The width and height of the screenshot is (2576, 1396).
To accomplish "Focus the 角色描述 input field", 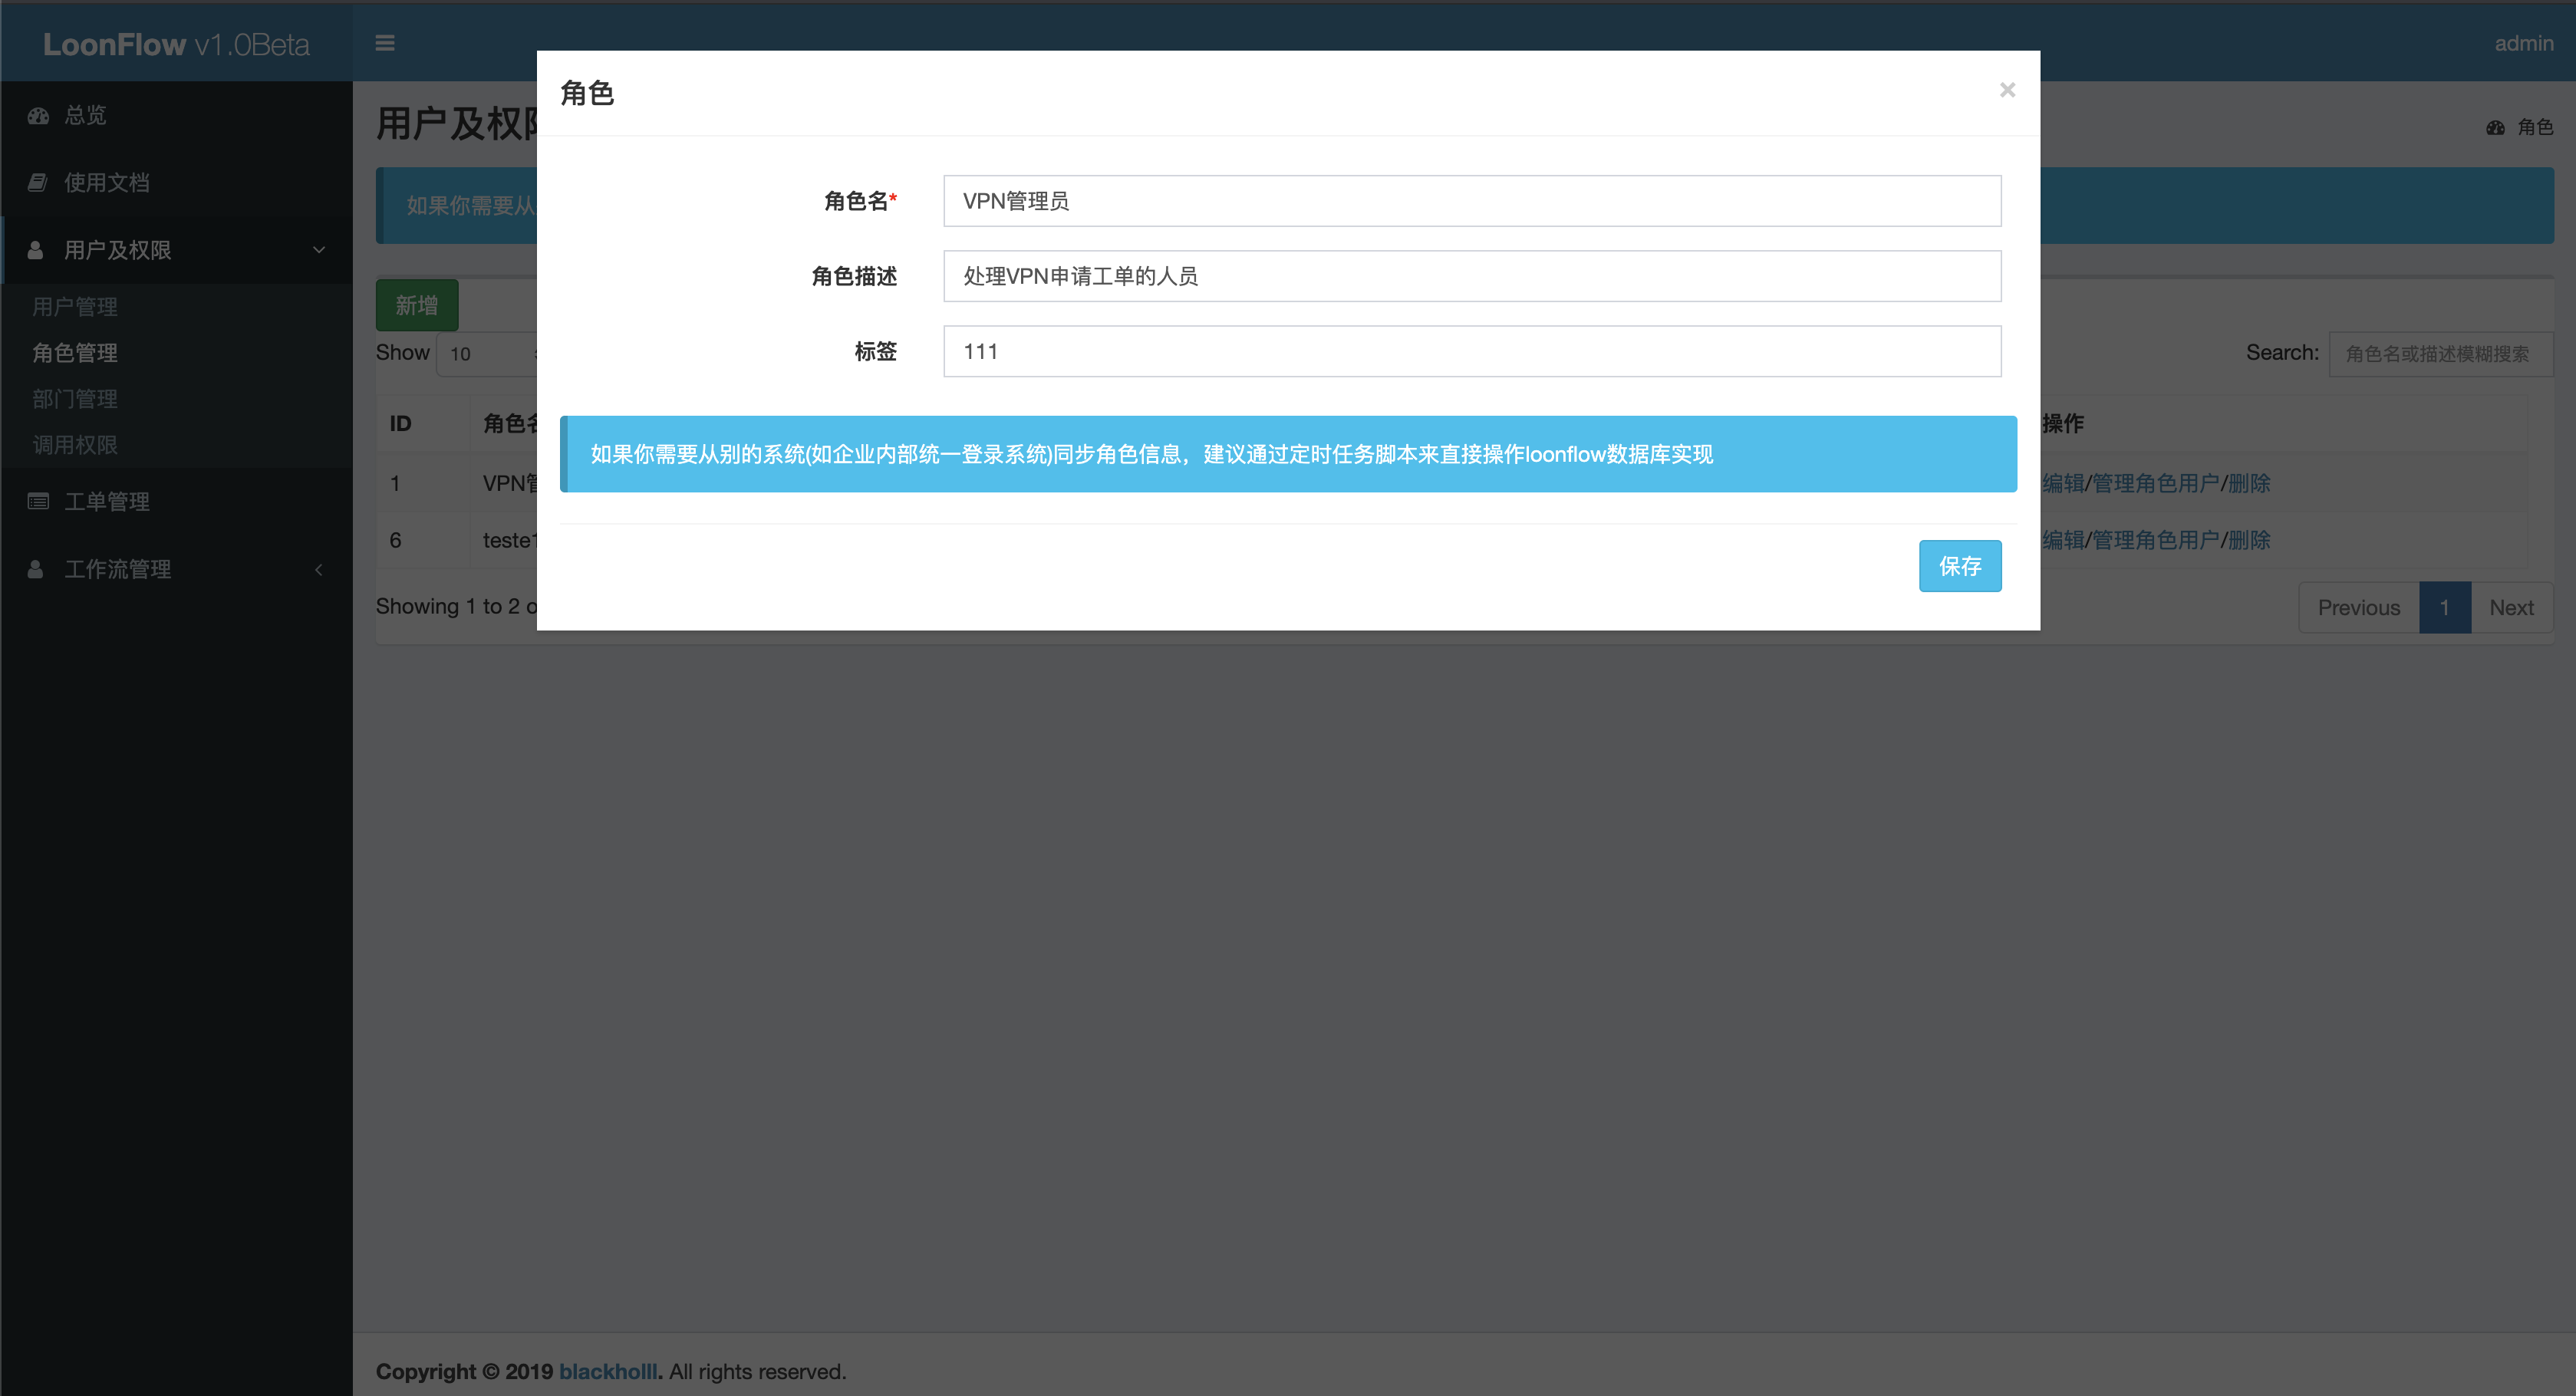I will tap(1472, 276).
